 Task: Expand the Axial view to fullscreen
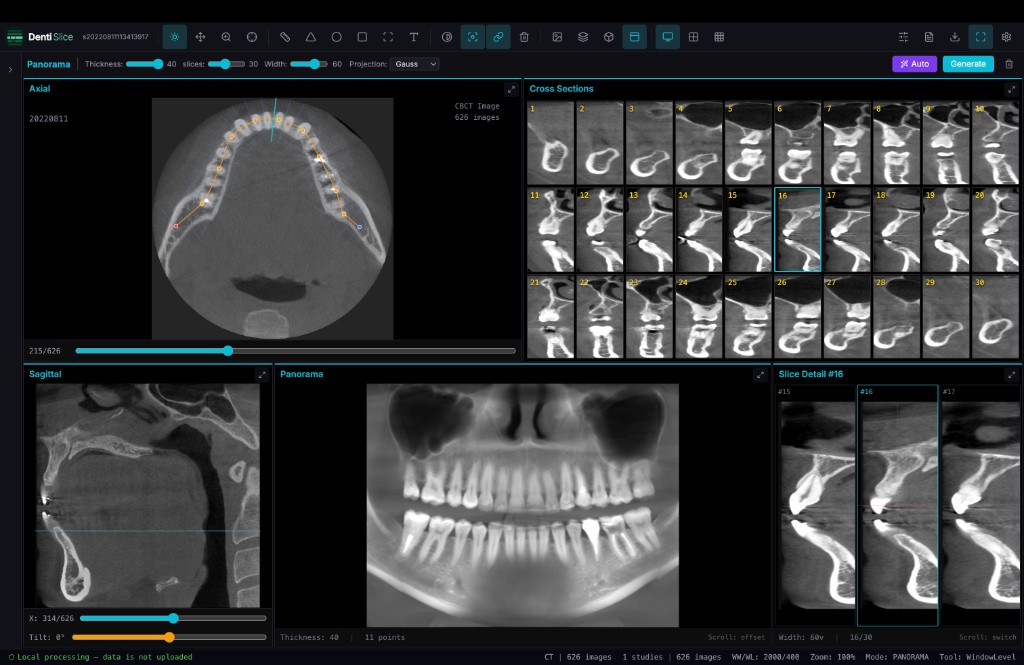511,89
